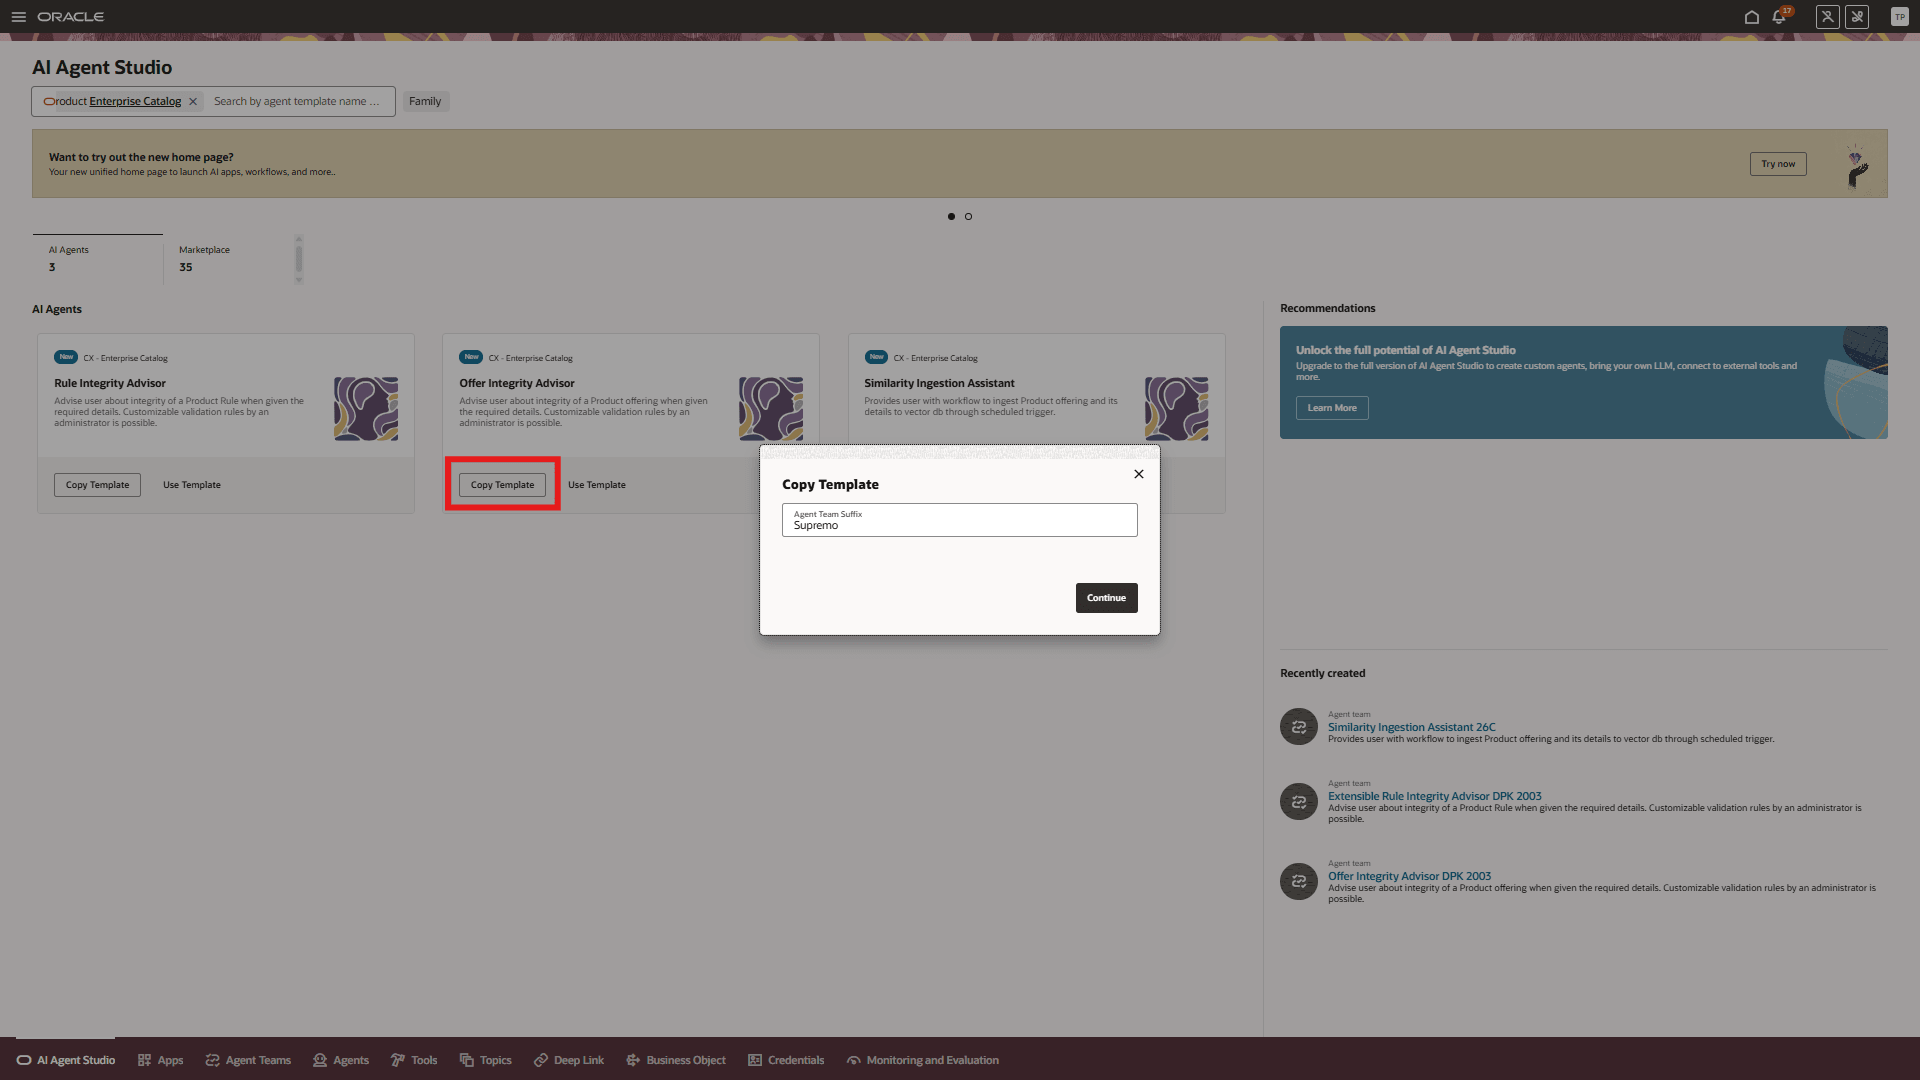Open Similarity Ingestion Assistant 26C link
1920x1080 pixels.
coord(1411,728)
